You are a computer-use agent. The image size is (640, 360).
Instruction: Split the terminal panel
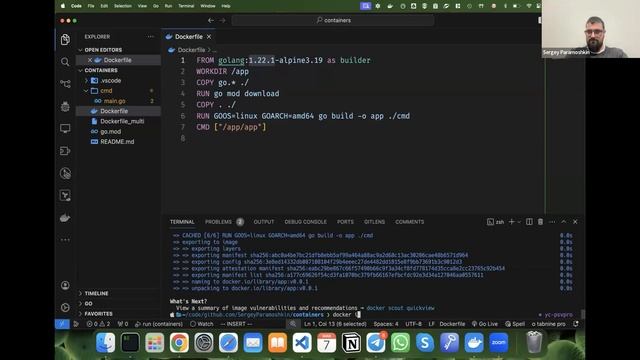click(529, 222)
